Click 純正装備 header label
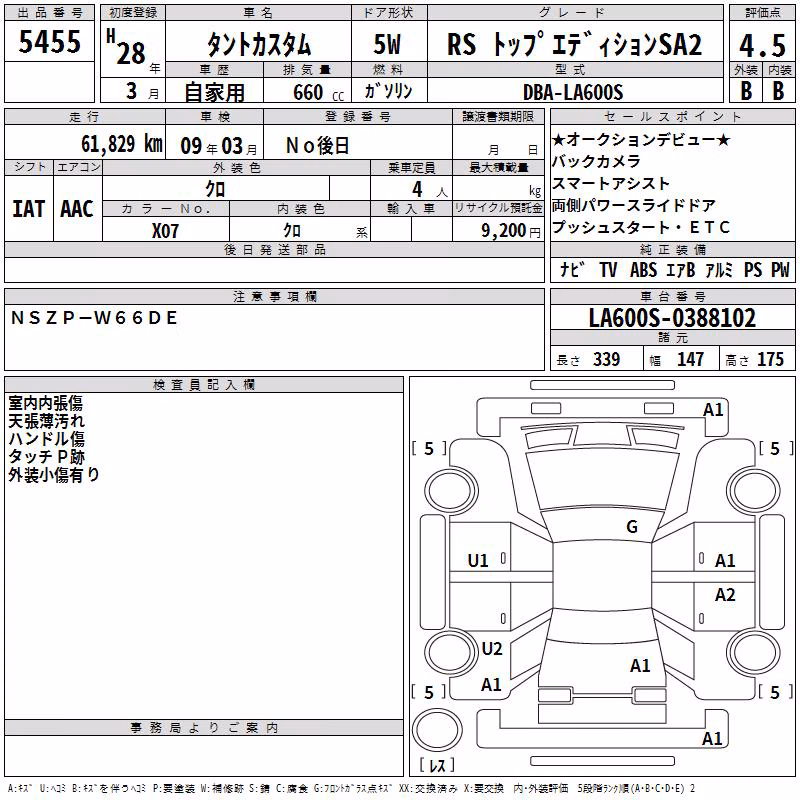 (x=672, y=250)
